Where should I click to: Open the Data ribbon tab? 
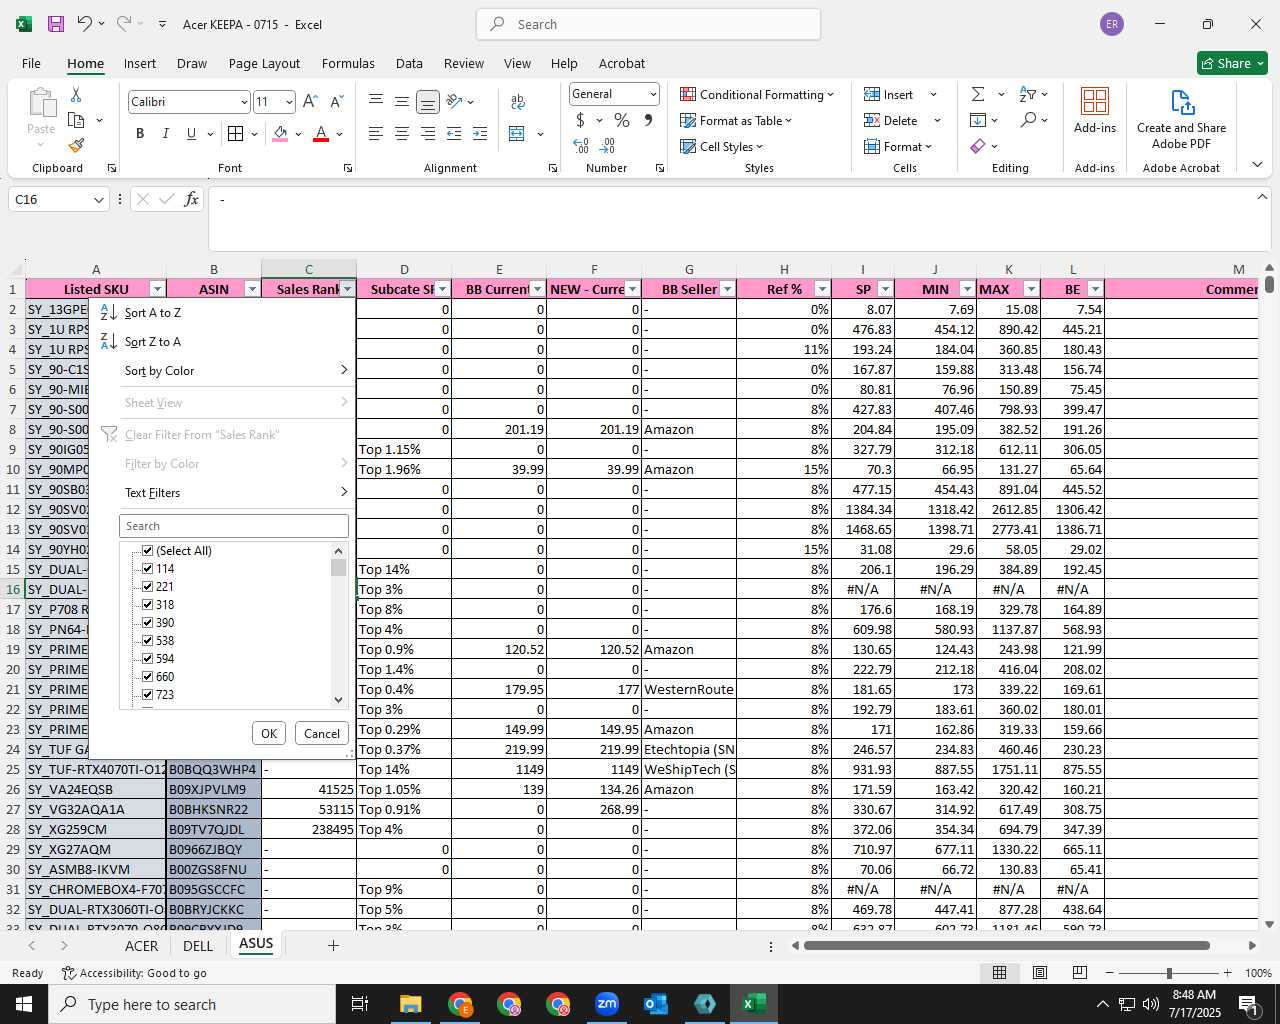coord(409,63)
